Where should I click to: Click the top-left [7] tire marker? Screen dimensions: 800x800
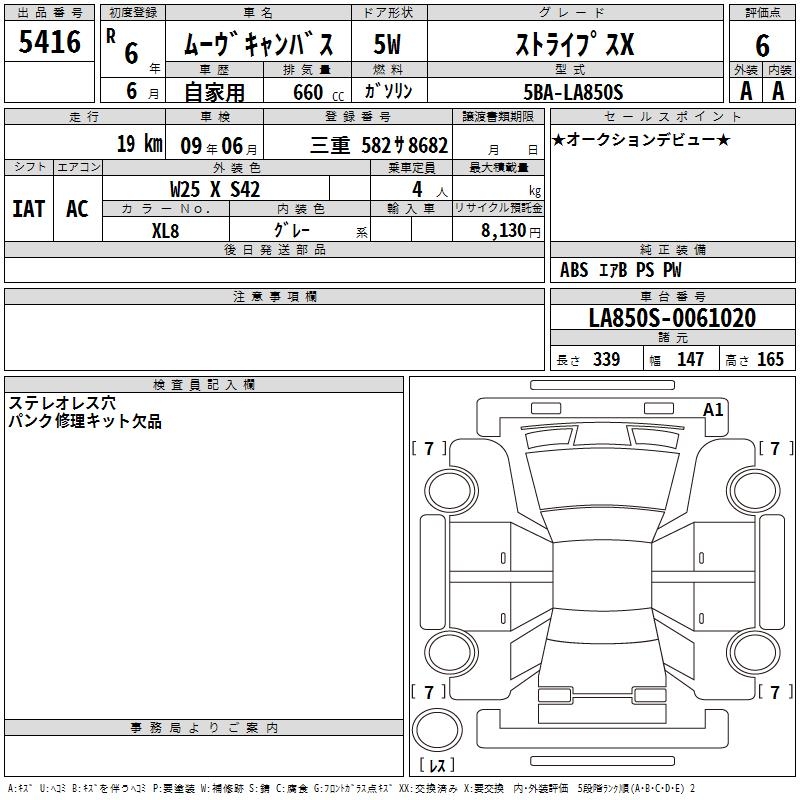point(430,448)
